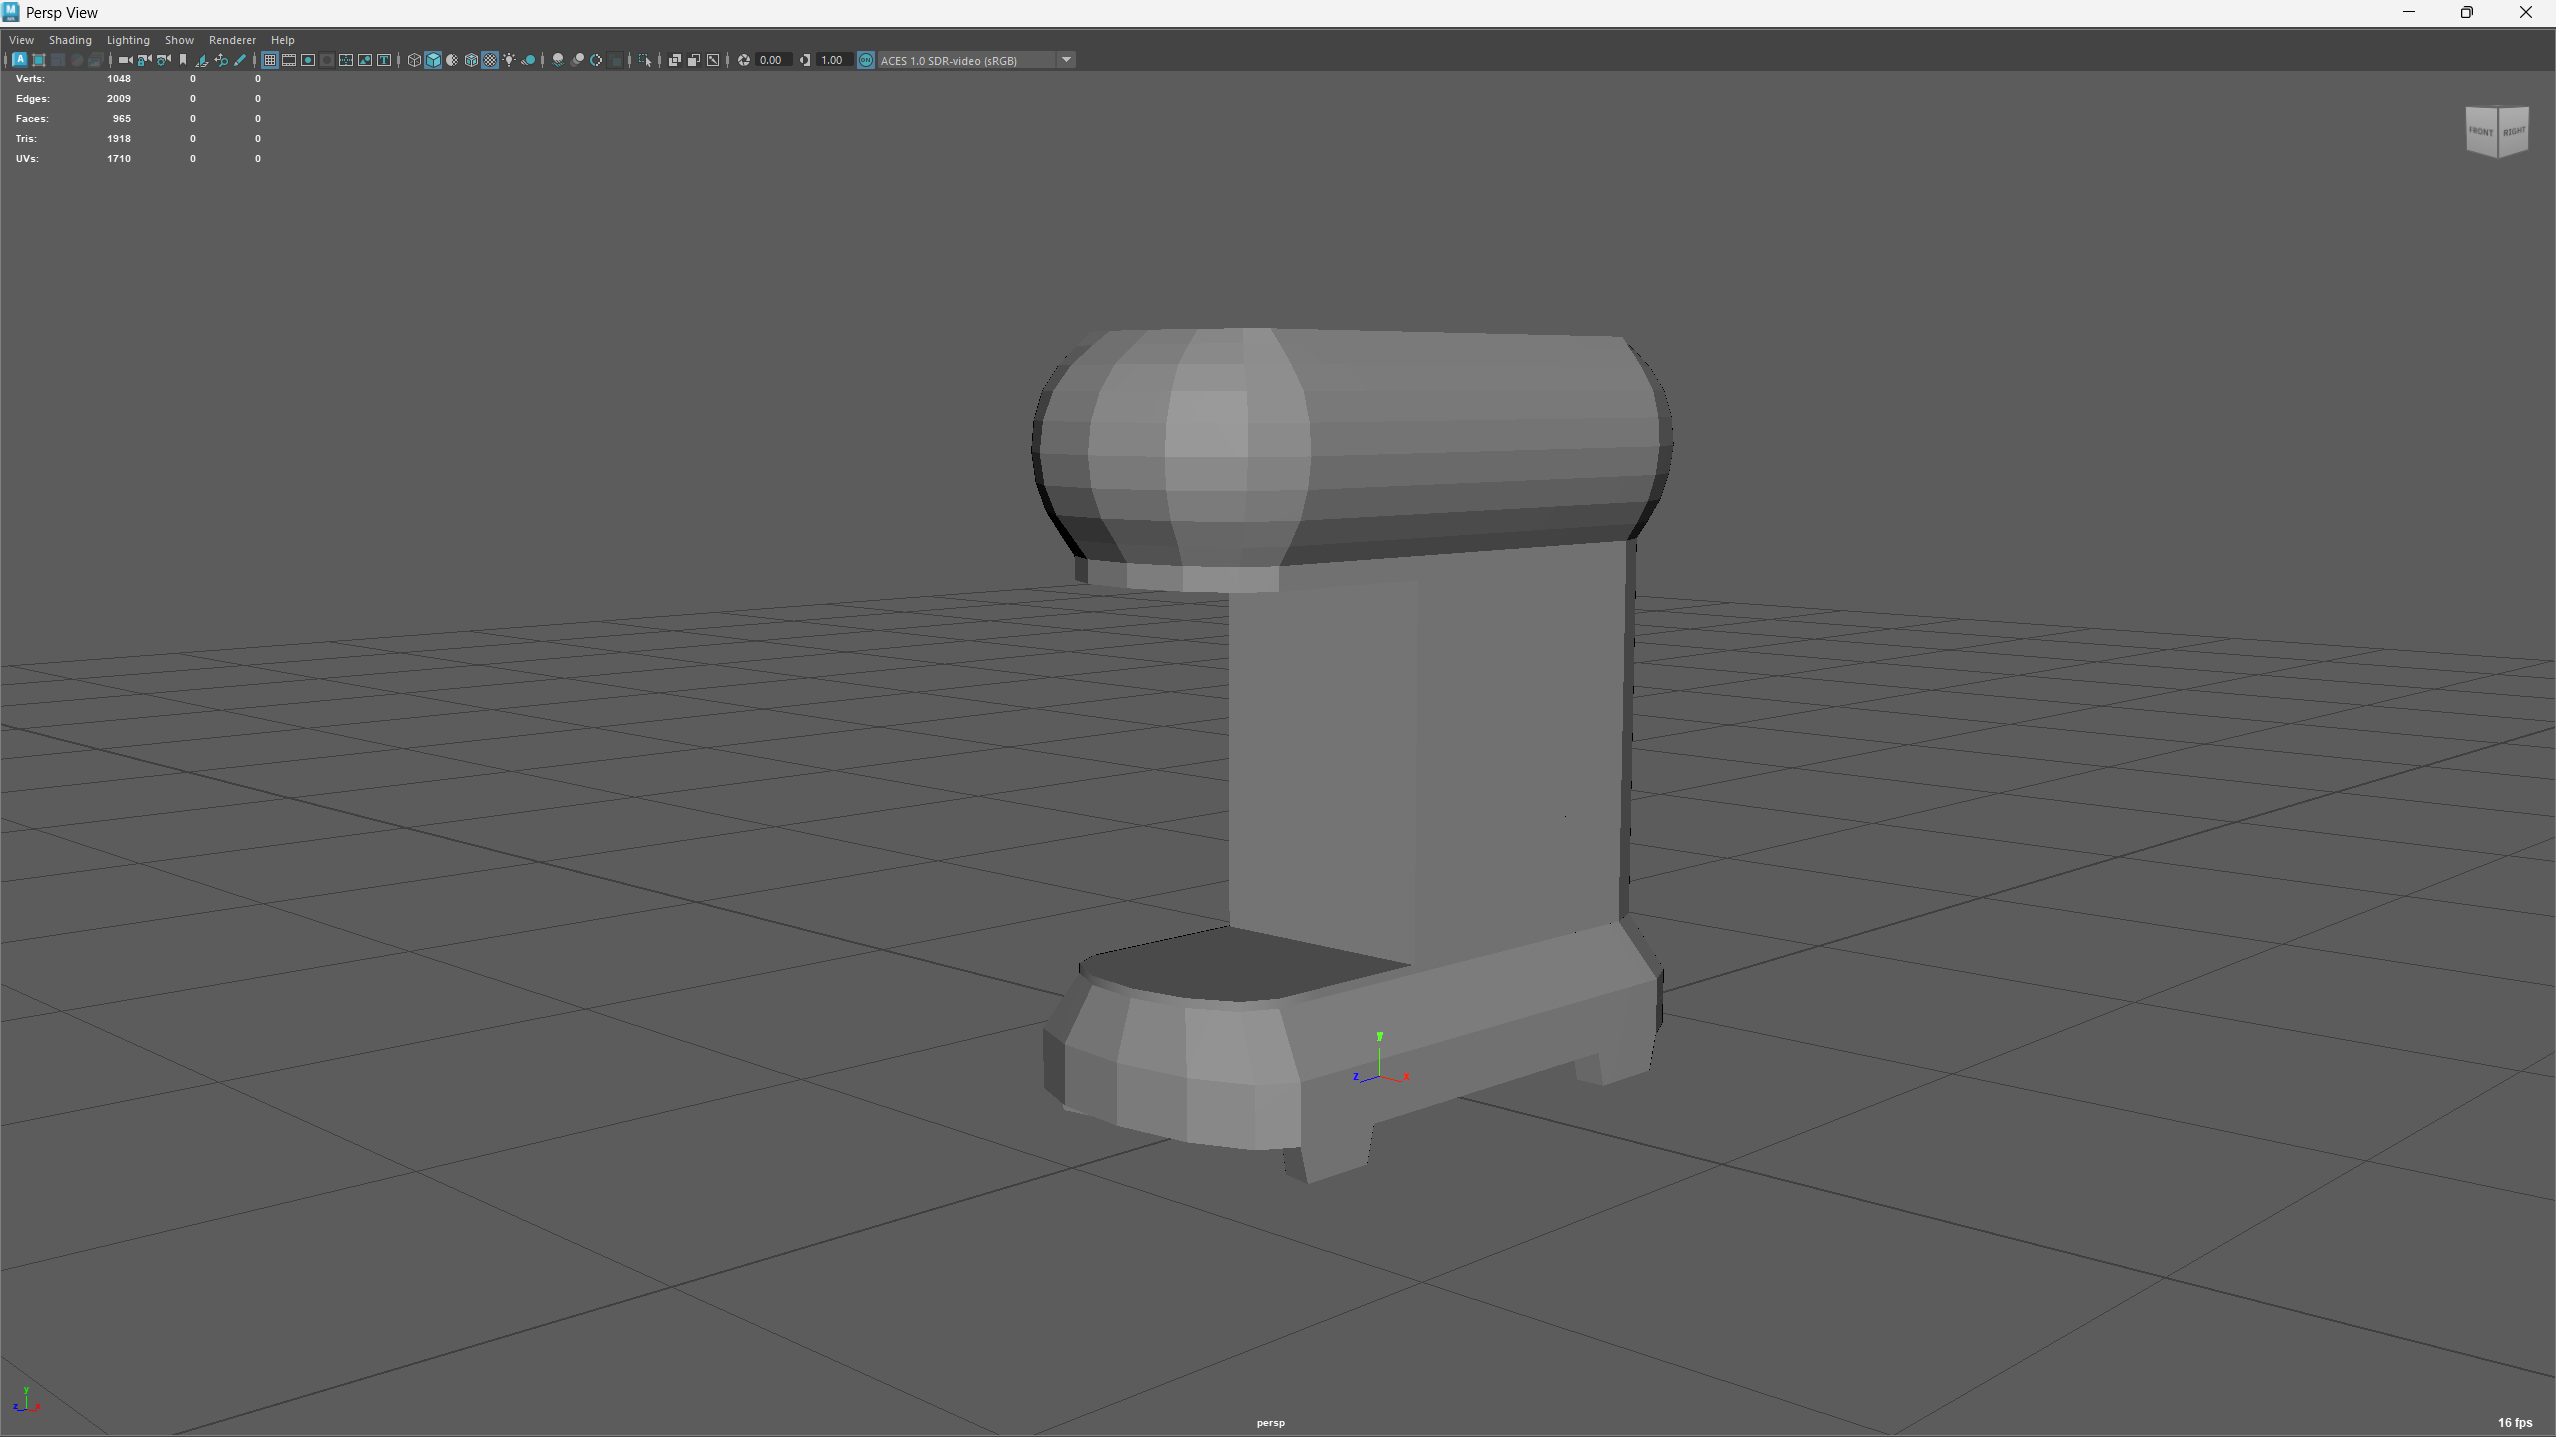Toggle the Safe Title icon
Image resolution: width=2556 pixels, height=1437 pixels.
click(384, 60)
